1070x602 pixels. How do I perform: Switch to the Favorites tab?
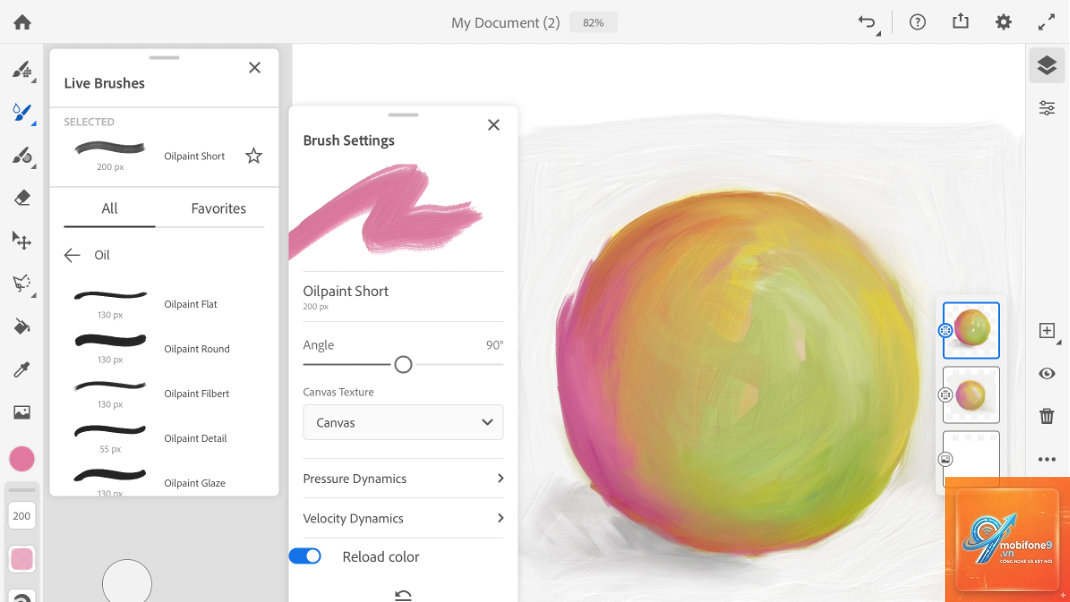click(x=218, y=208)
